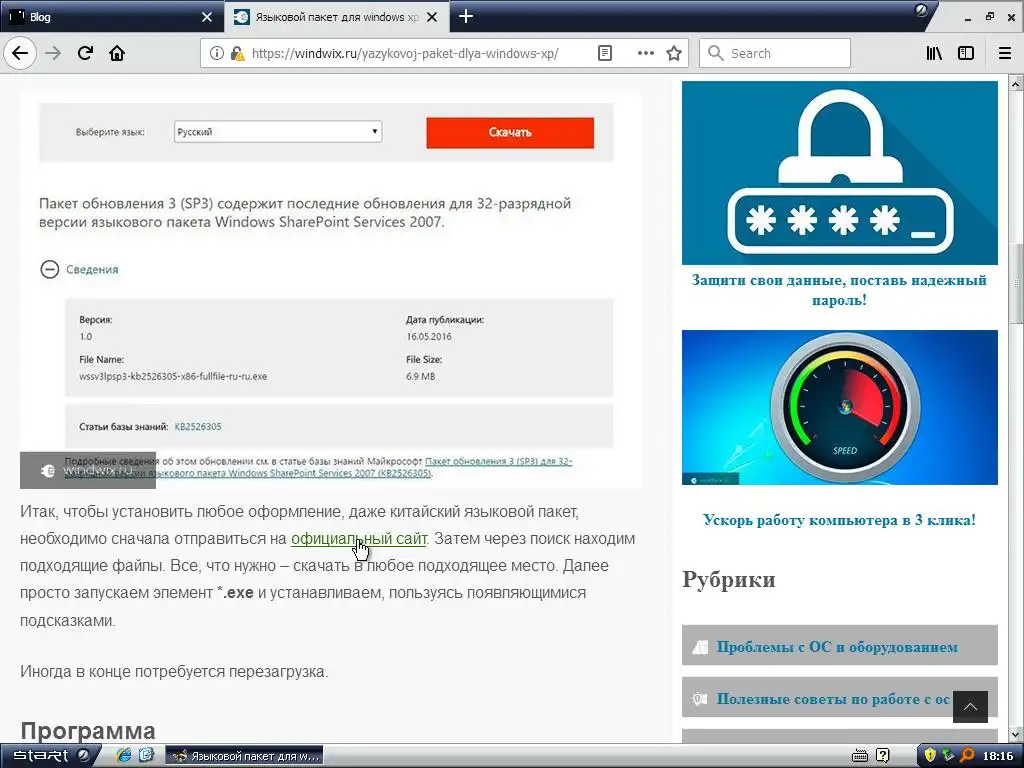Focus the Search box in toolbar

pos(775,53)
